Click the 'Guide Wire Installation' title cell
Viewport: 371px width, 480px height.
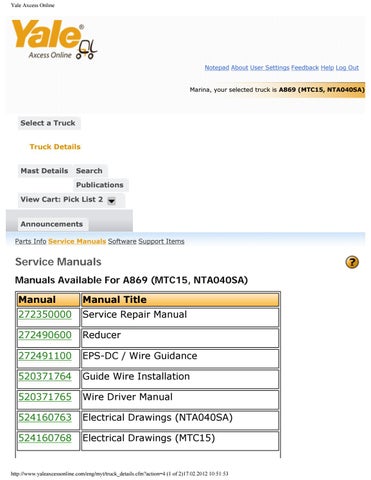point(180,379)
